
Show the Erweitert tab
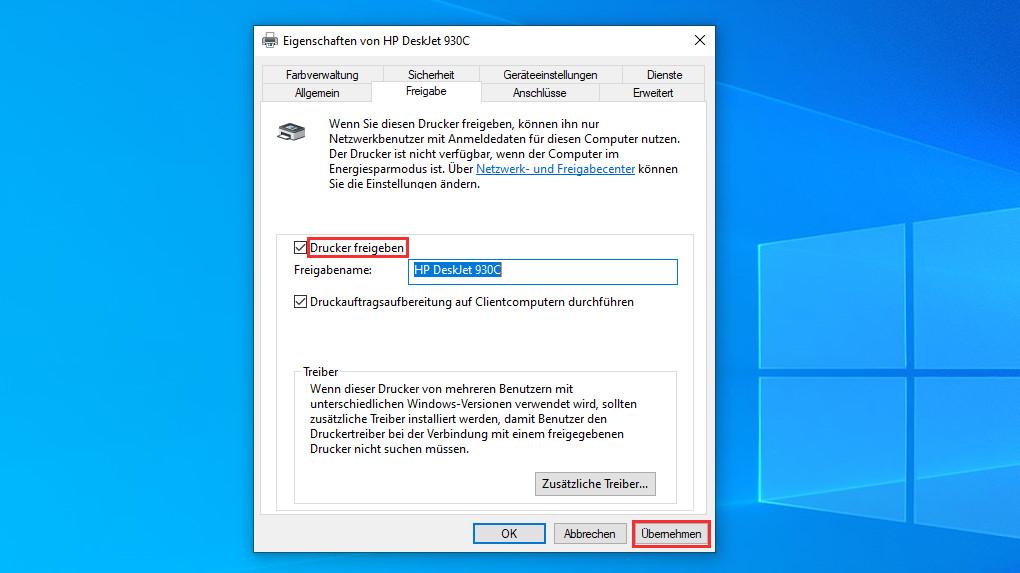[x=653, y=93]
